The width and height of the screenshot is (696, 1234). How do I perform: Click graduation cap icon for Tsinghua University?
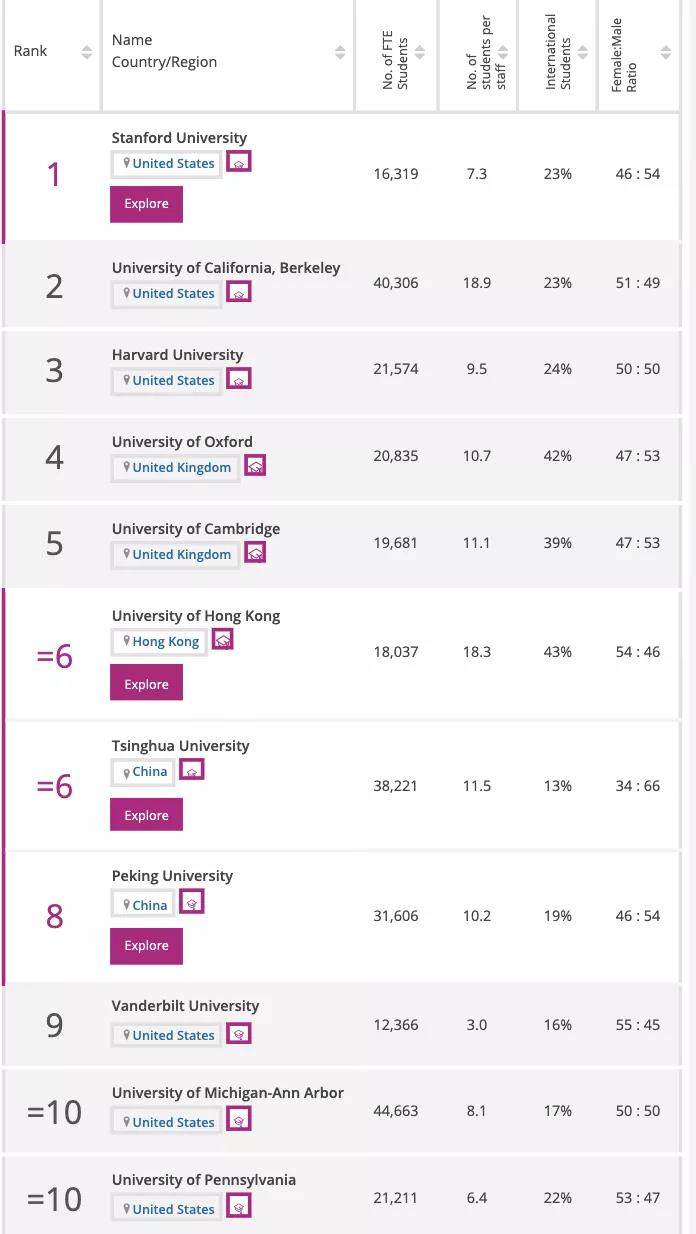tap(192, 770)
